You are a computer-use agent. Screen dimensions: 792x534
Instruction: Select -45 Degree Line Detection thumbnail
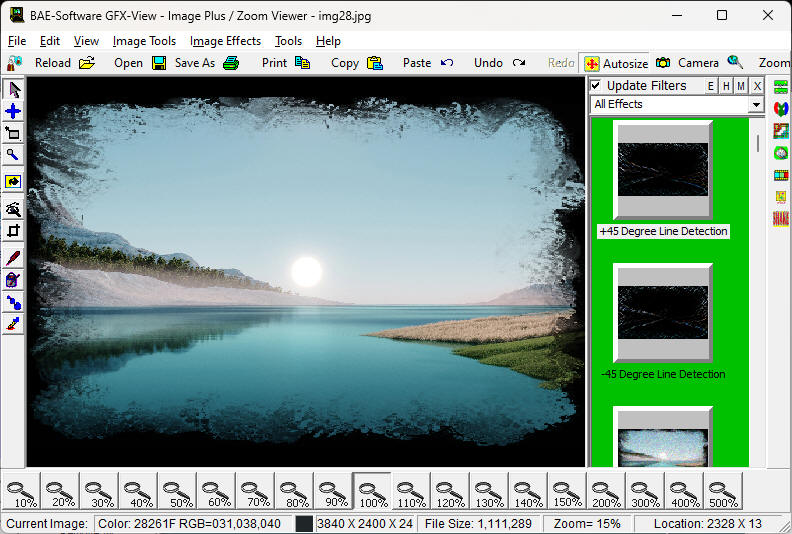[663, 313]
